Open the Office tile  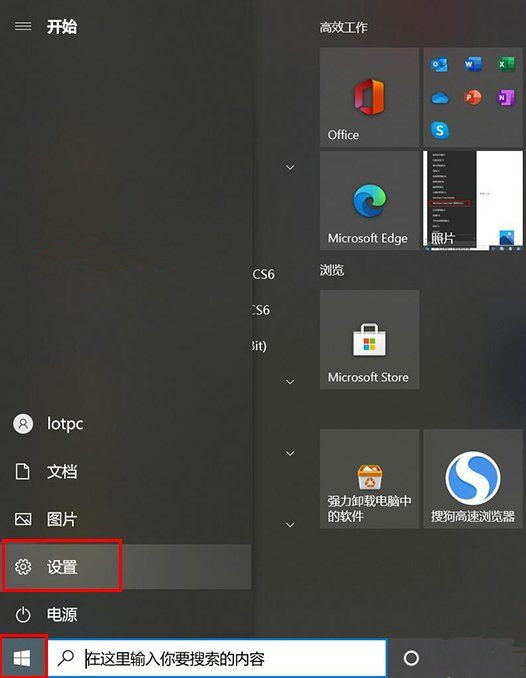pos(369,97)
